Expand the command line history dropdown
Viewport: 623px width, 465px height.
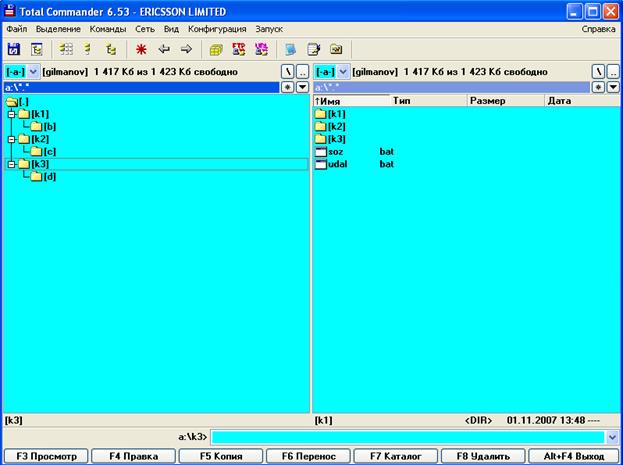tap(612, 437)
